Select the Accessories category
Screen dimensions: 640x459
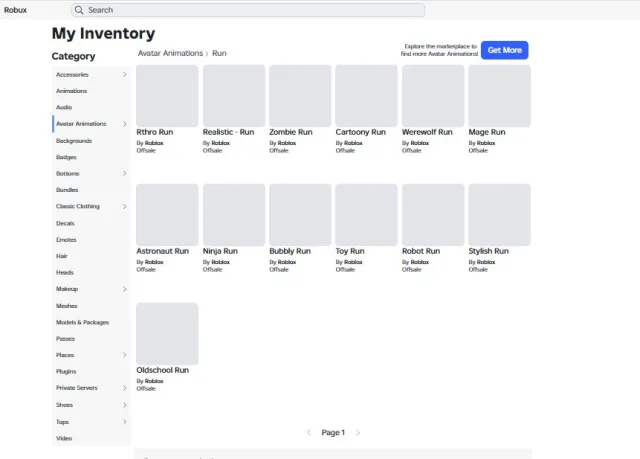pos(72,75)
